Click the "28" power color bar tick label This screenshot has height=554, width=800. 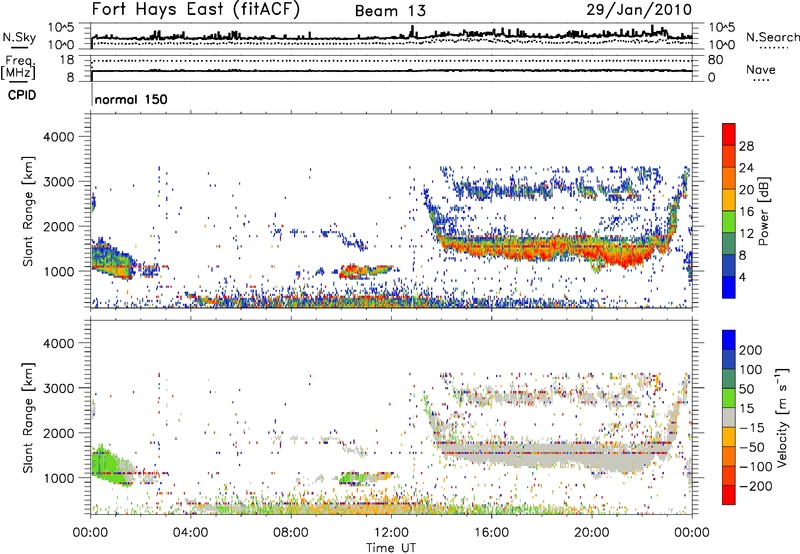(746, 146)
